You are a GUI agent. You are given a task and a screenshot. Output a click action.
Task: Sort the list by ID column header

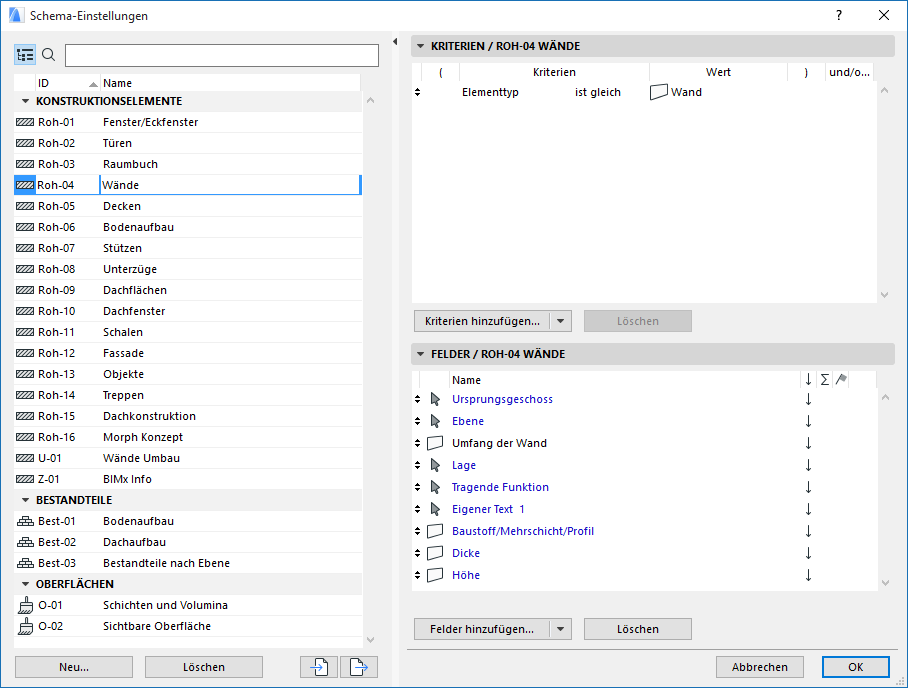click(68, 83)
